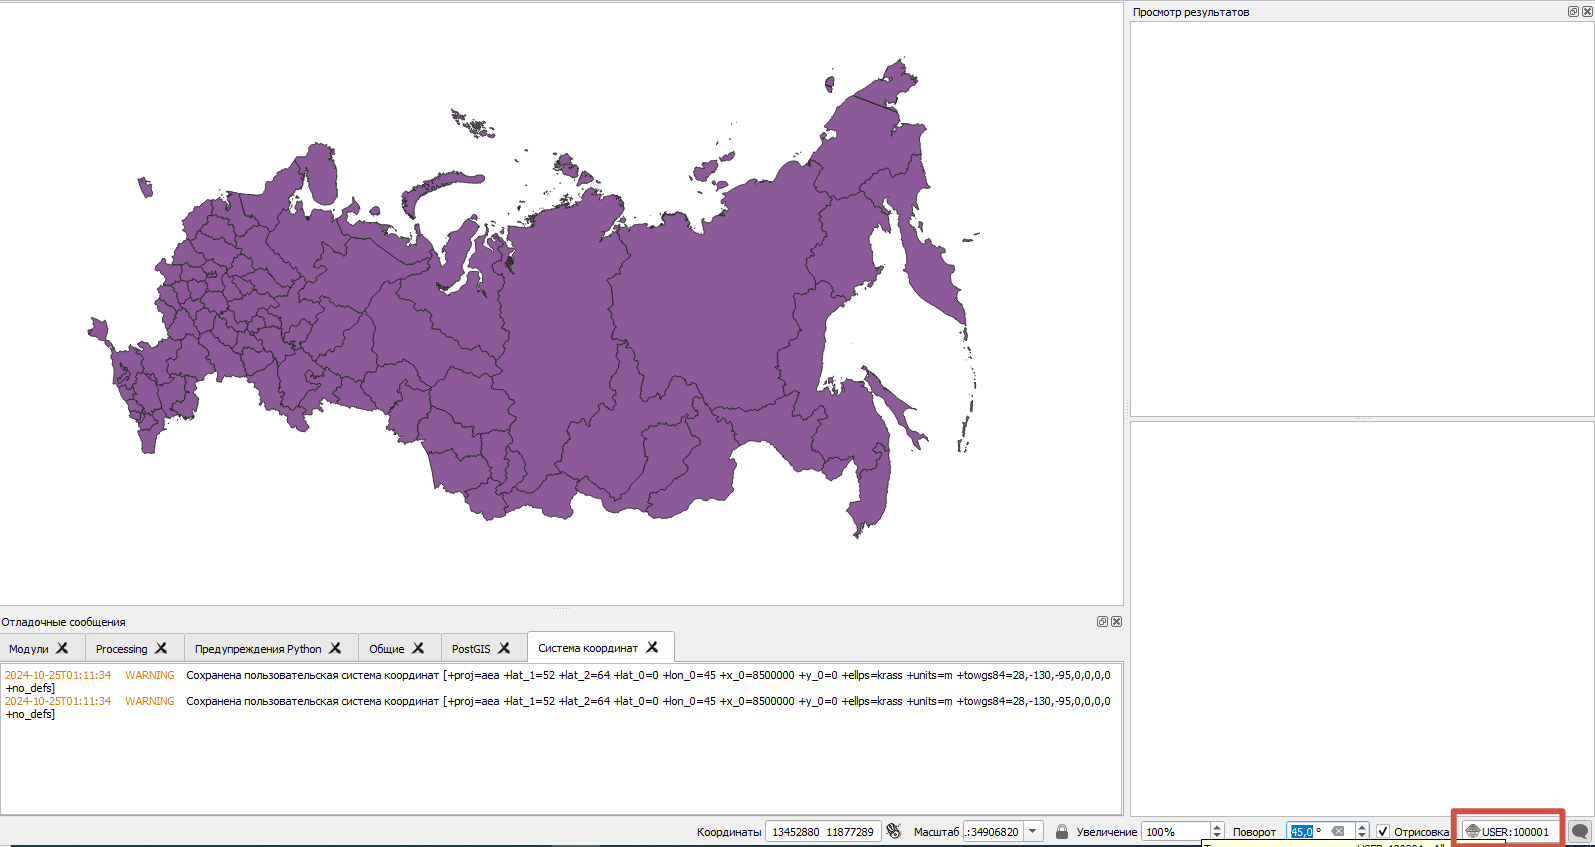This screenshot has height=847, width=1595.
Task: Open the log messages speech bubble icon
Action: pyautogui.click(x=1580, y=831)
